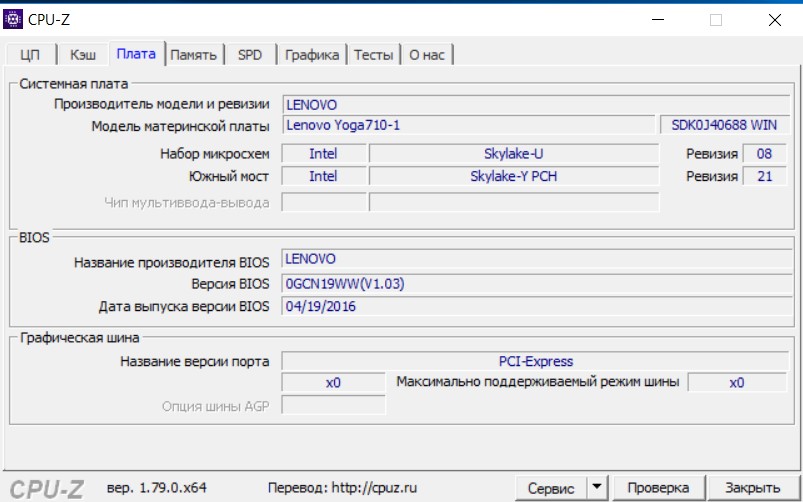Click the Сервис button
The image size is (803, 502).
pos(551,488)
